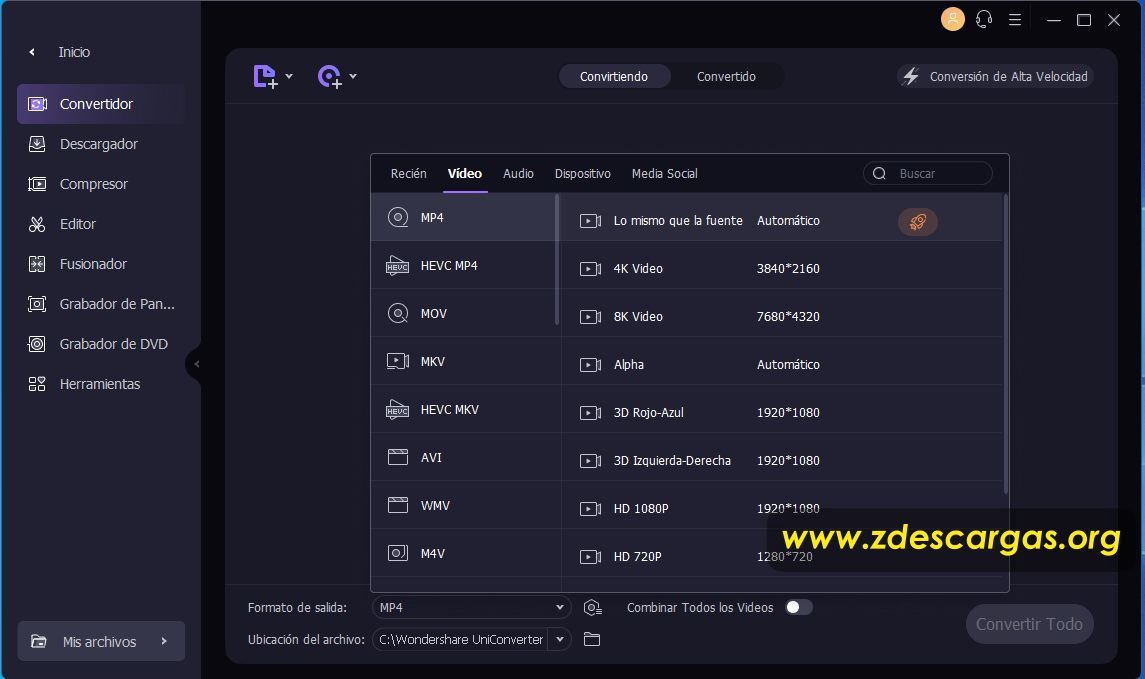The height and width of the screenshot is (679, 1145).
Task: Open the Convertidor section in sidebar
Action: (101, 104)
